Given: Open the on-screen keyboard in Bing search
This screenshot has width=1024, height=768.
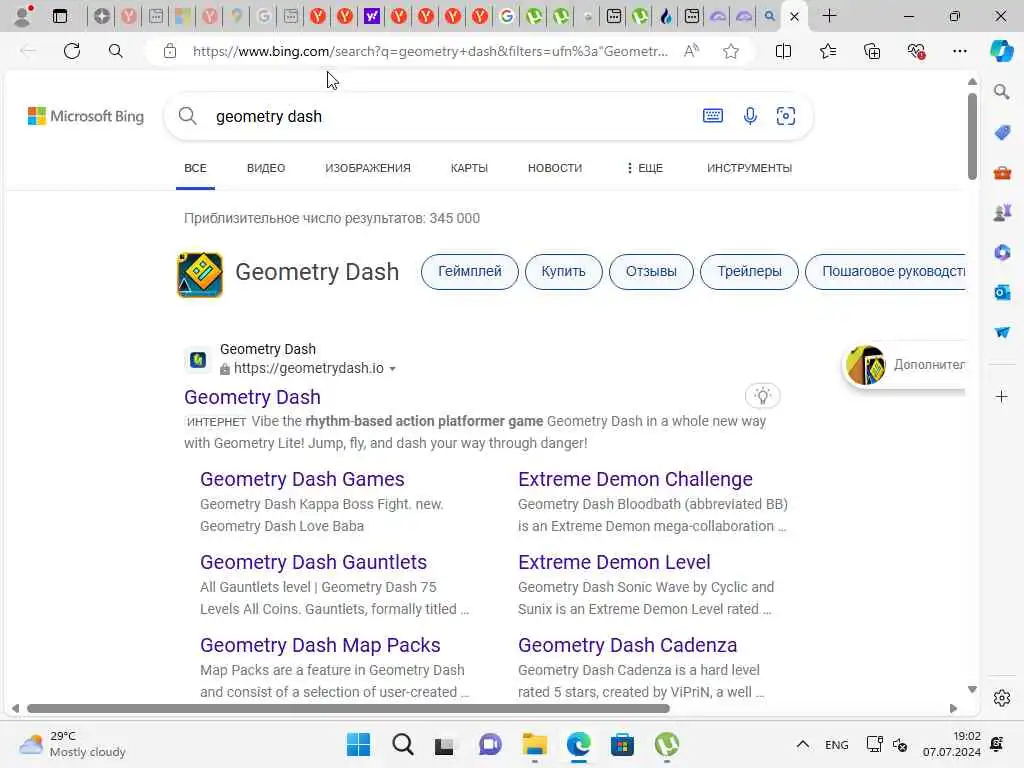Looking at the screenshot, I should (712, 116).
